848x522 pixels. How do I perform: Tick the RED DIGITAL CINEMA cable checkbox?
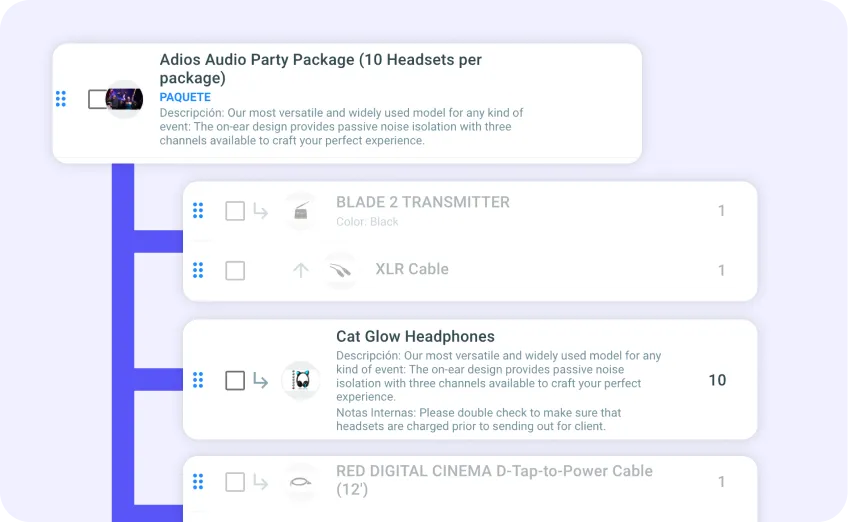click(235, 482)
